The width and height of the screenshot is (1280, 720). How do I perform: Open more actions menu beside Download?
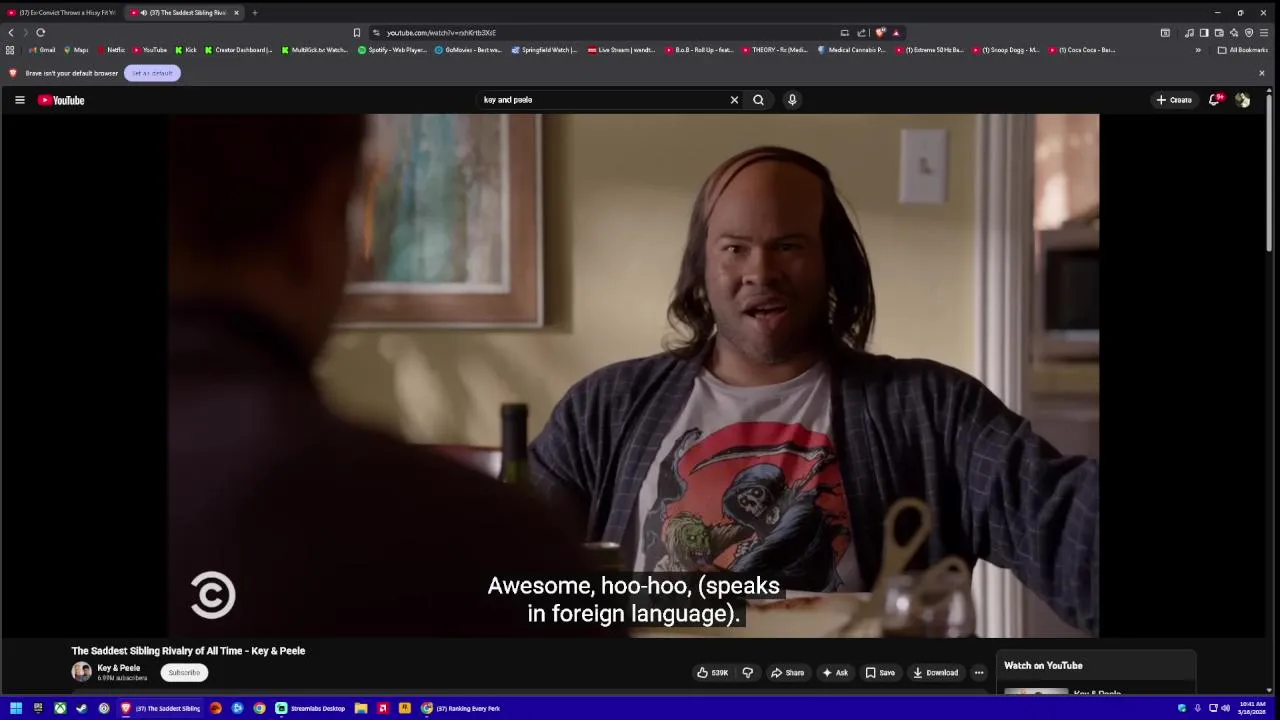tap(979, 673)
